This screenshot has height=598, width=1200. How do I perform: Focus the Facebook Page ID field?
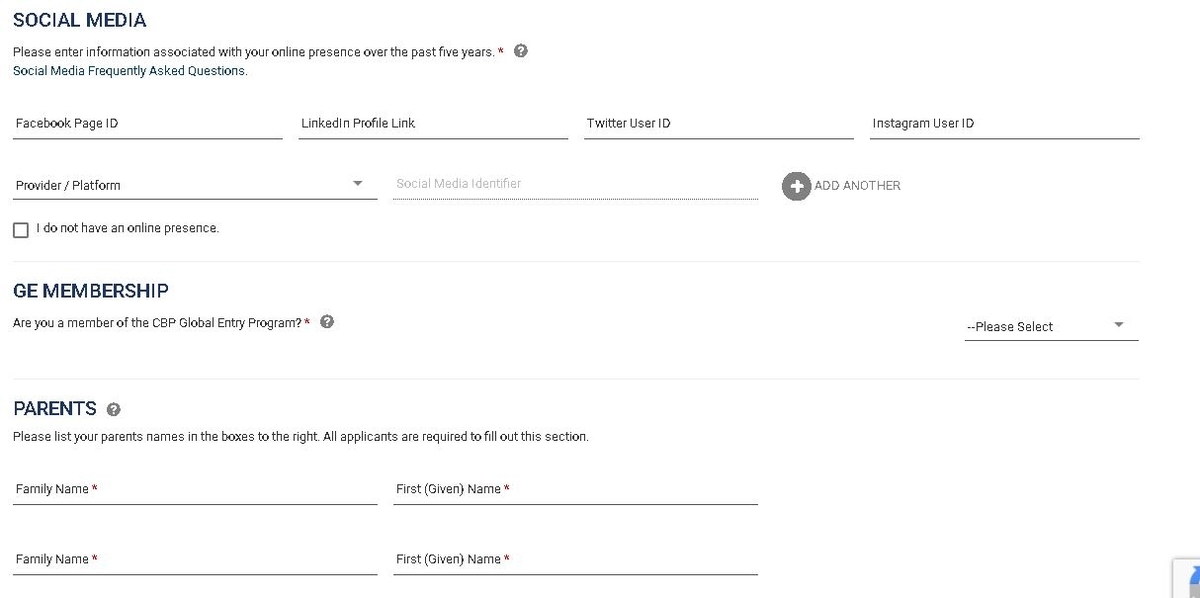point(148,124)
